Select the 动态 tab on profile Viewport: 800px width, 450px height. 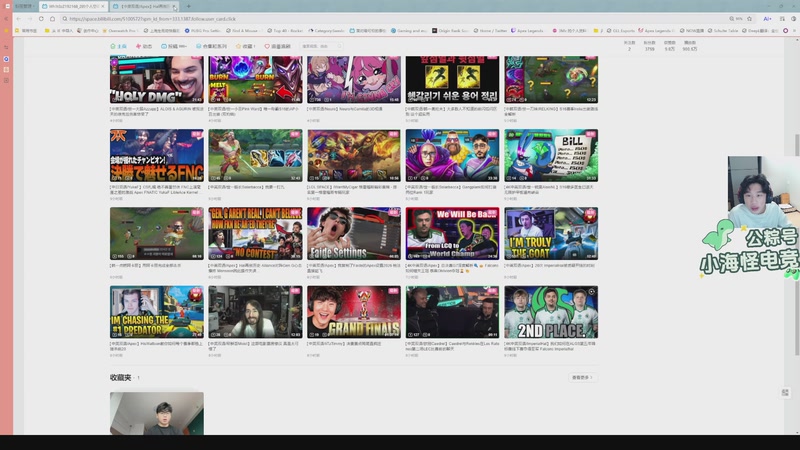tap(144, 46)
